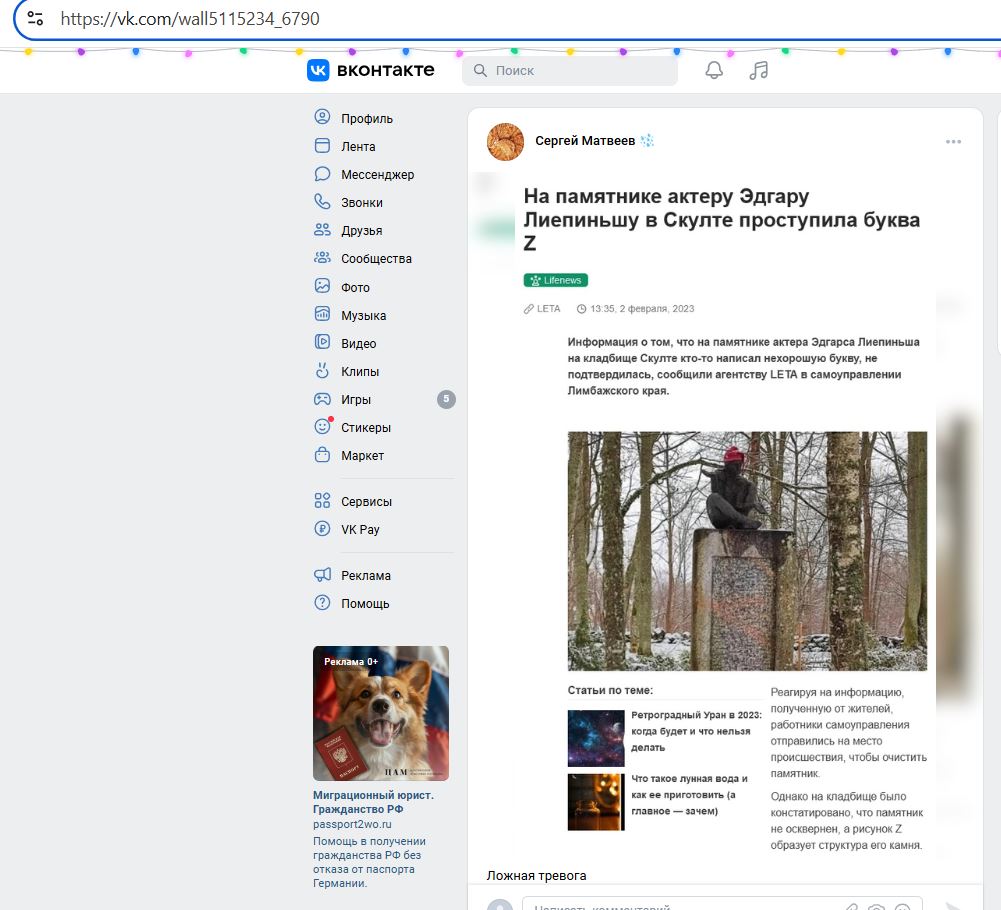The image size is (1001, 910).
Task: Click the LETA source label
Action: pos(542,308)
